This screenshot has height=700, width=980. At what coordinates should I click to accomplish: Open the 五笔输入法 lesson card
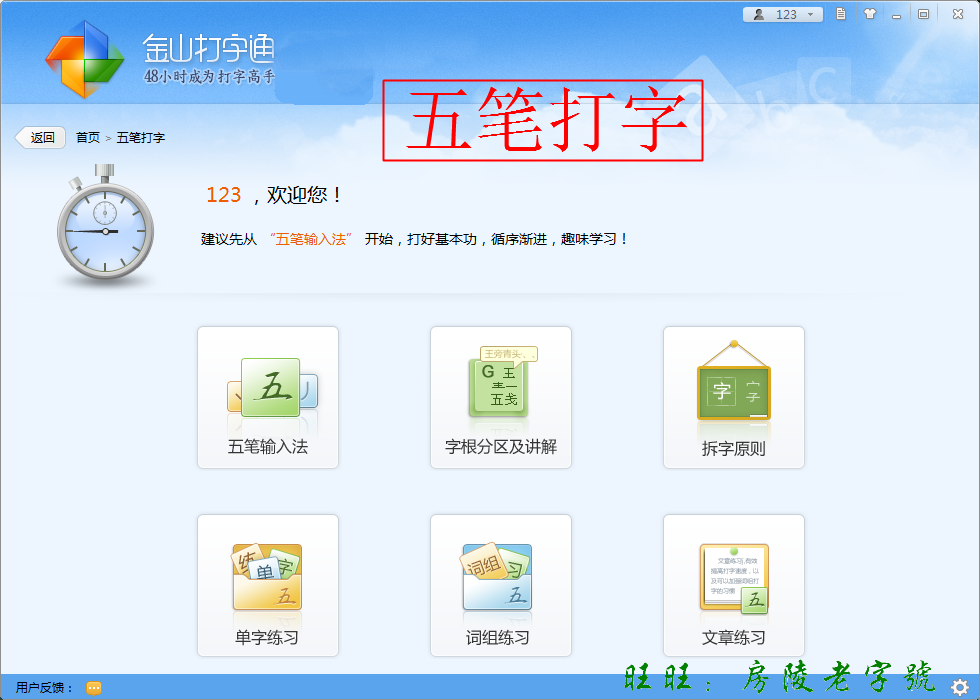[268, 397]
